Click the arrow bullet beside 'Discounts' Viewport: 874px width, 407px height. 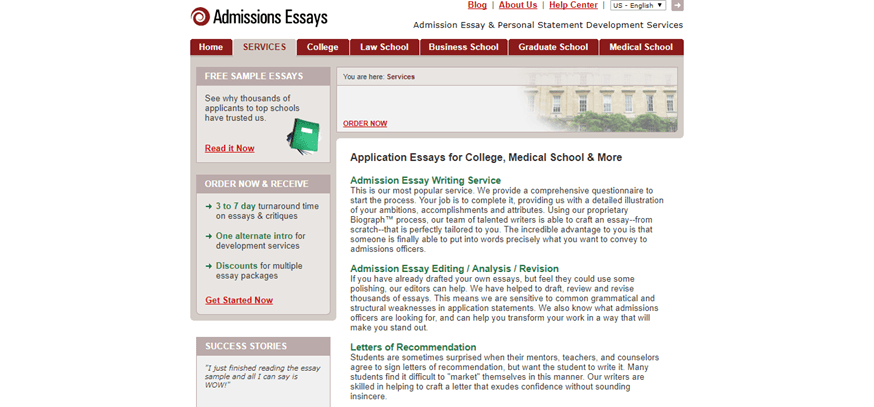click(x=208, y=266)
